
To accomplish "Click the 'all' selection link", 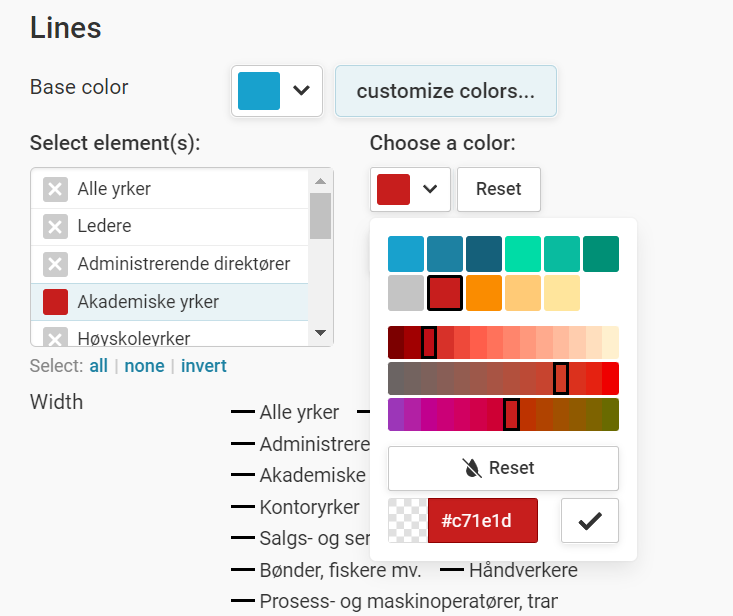I will (98, 366).
